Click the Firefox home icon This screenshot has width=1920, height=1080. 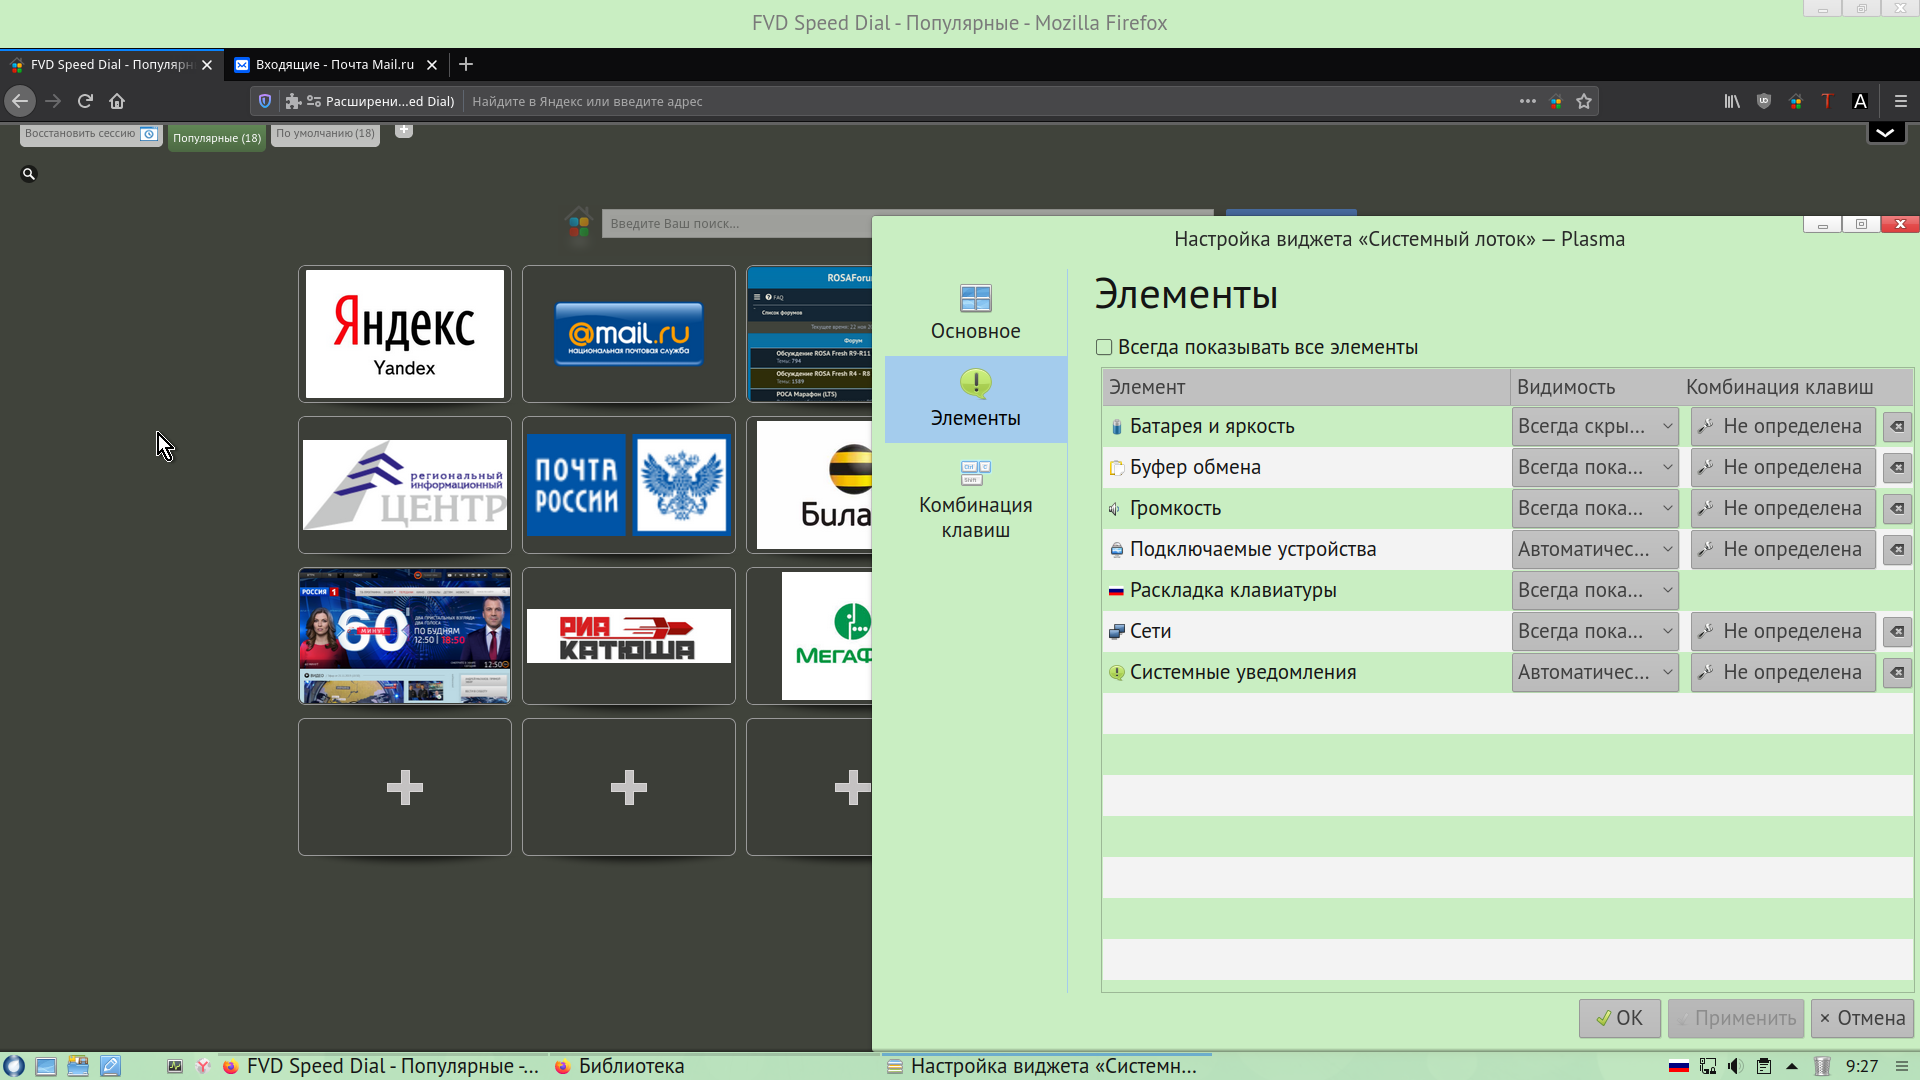click(117, 101)
